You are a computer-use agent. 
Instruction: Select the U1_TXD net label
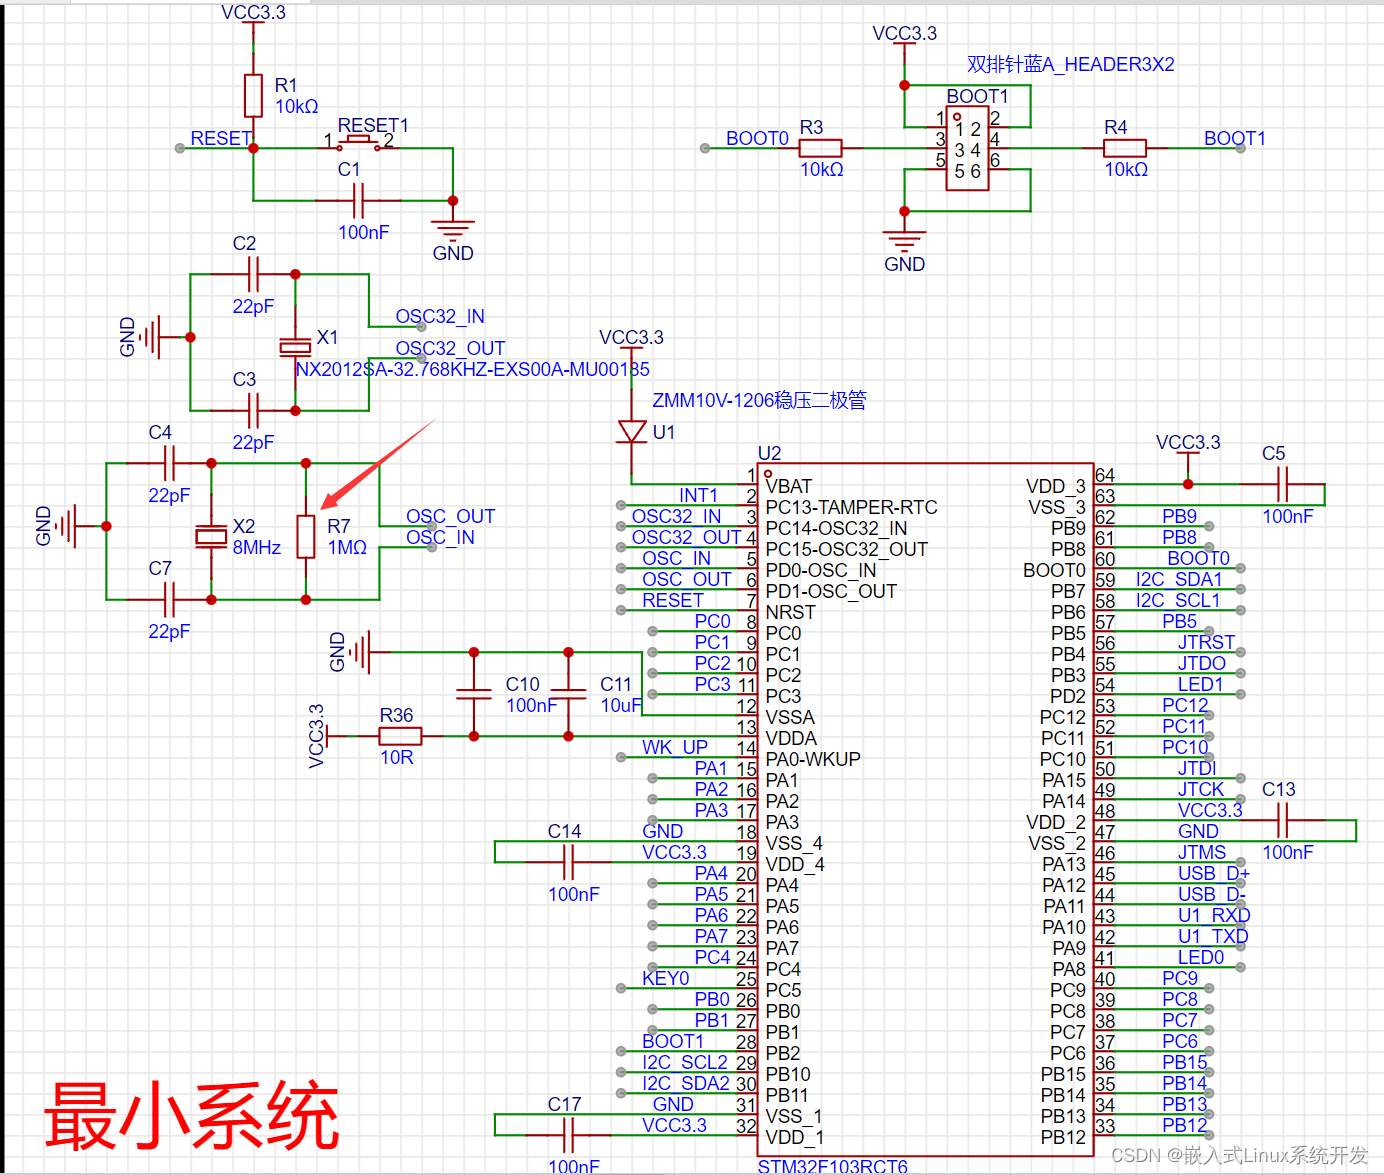tap(1213, 936)
